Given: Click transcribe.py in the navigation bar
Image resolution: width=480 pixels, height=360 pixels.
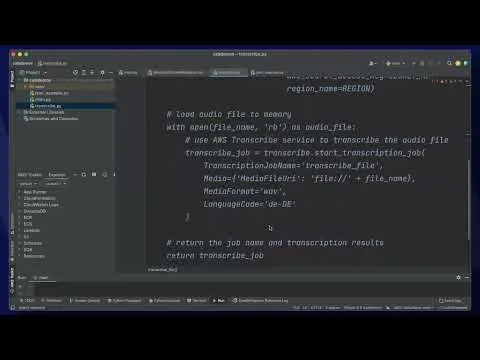Looking at the screenshot, I should point(52,63).
